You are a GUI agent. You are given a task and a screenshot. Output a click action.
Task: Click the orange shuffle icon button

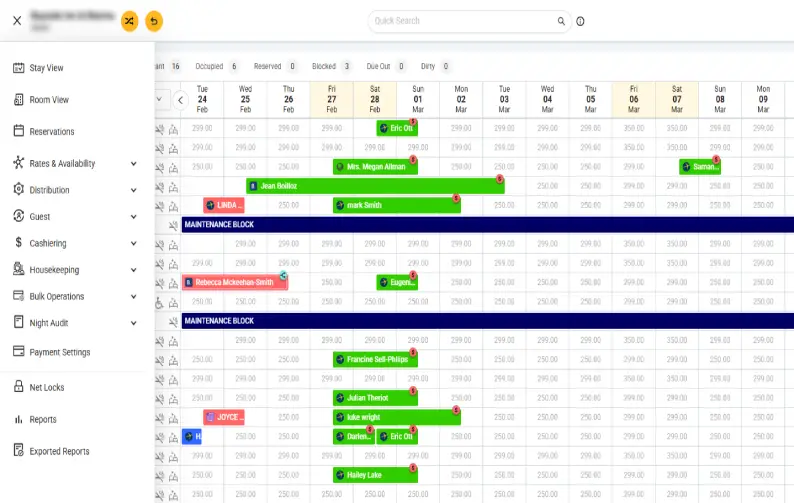tap(130, 20)
